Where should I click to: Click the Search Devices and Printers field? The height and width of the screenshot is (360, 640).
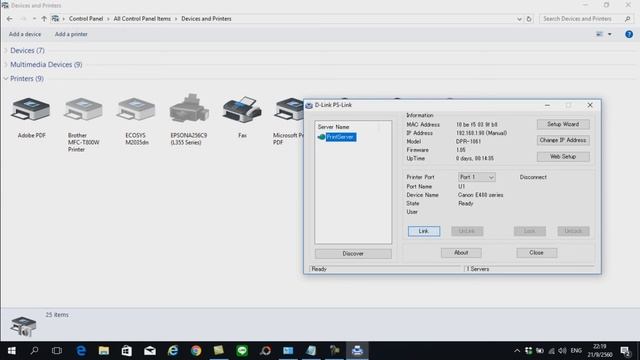586,19
